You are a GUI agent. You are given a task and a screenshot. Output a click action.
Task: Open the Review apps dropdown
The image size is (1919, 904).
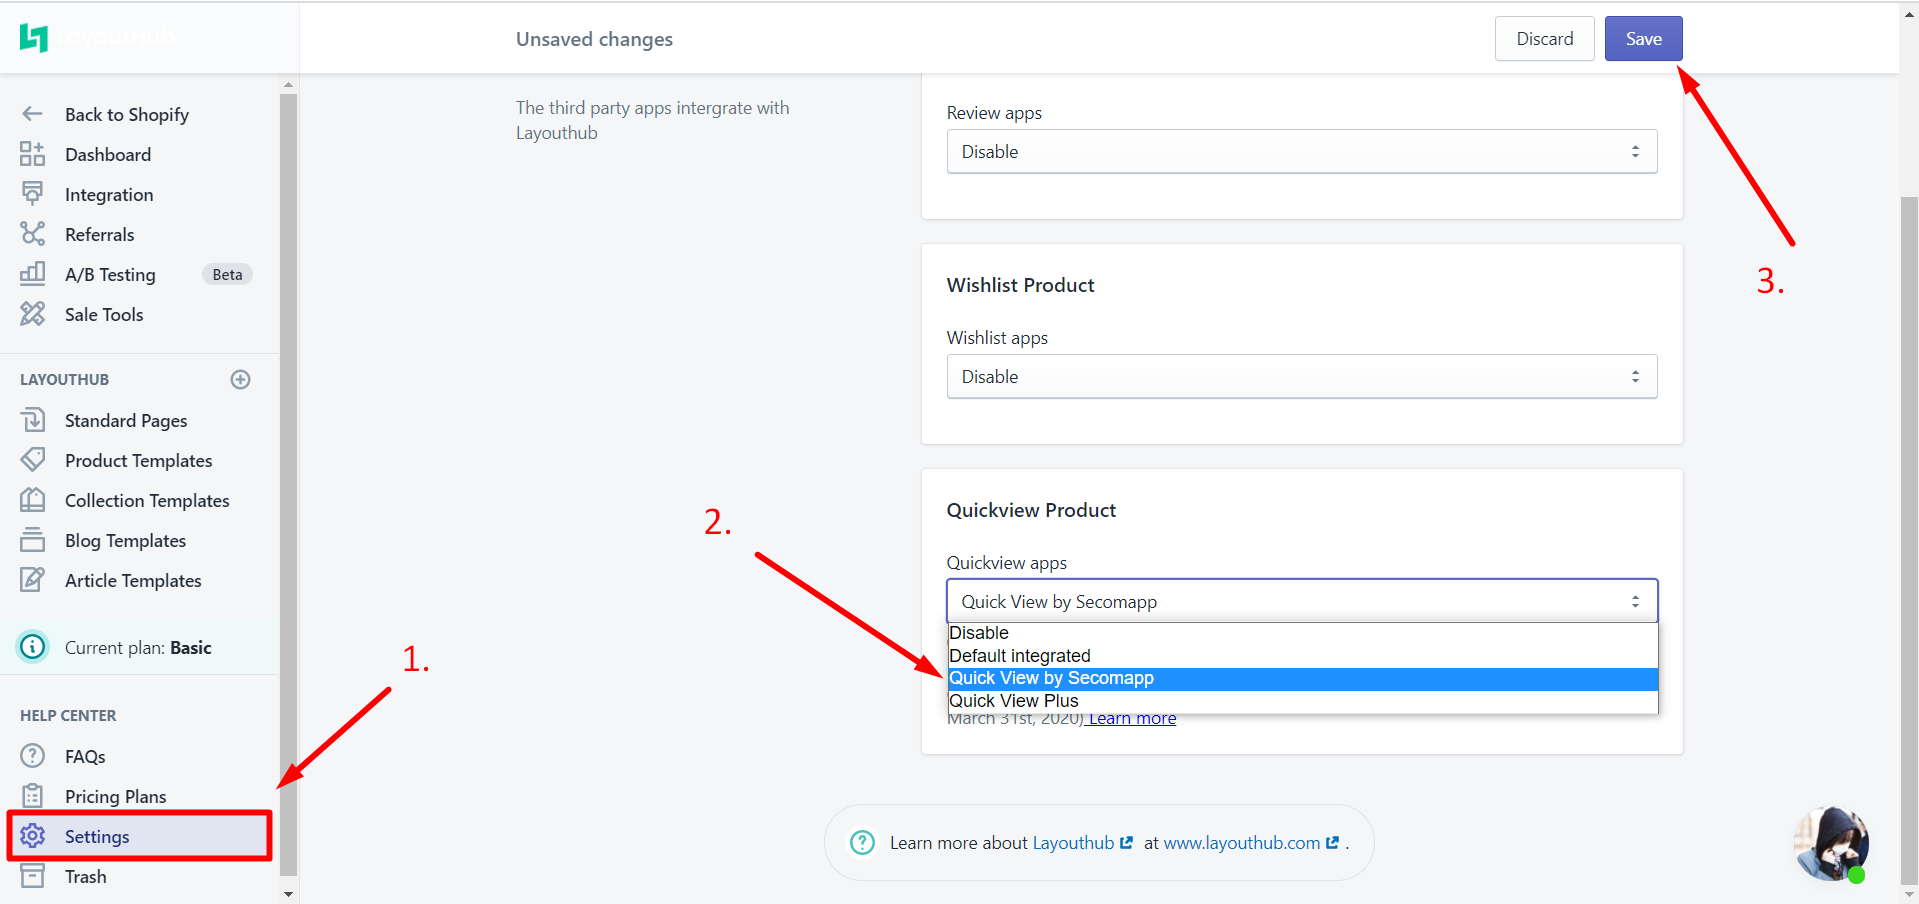(1302, 152)
